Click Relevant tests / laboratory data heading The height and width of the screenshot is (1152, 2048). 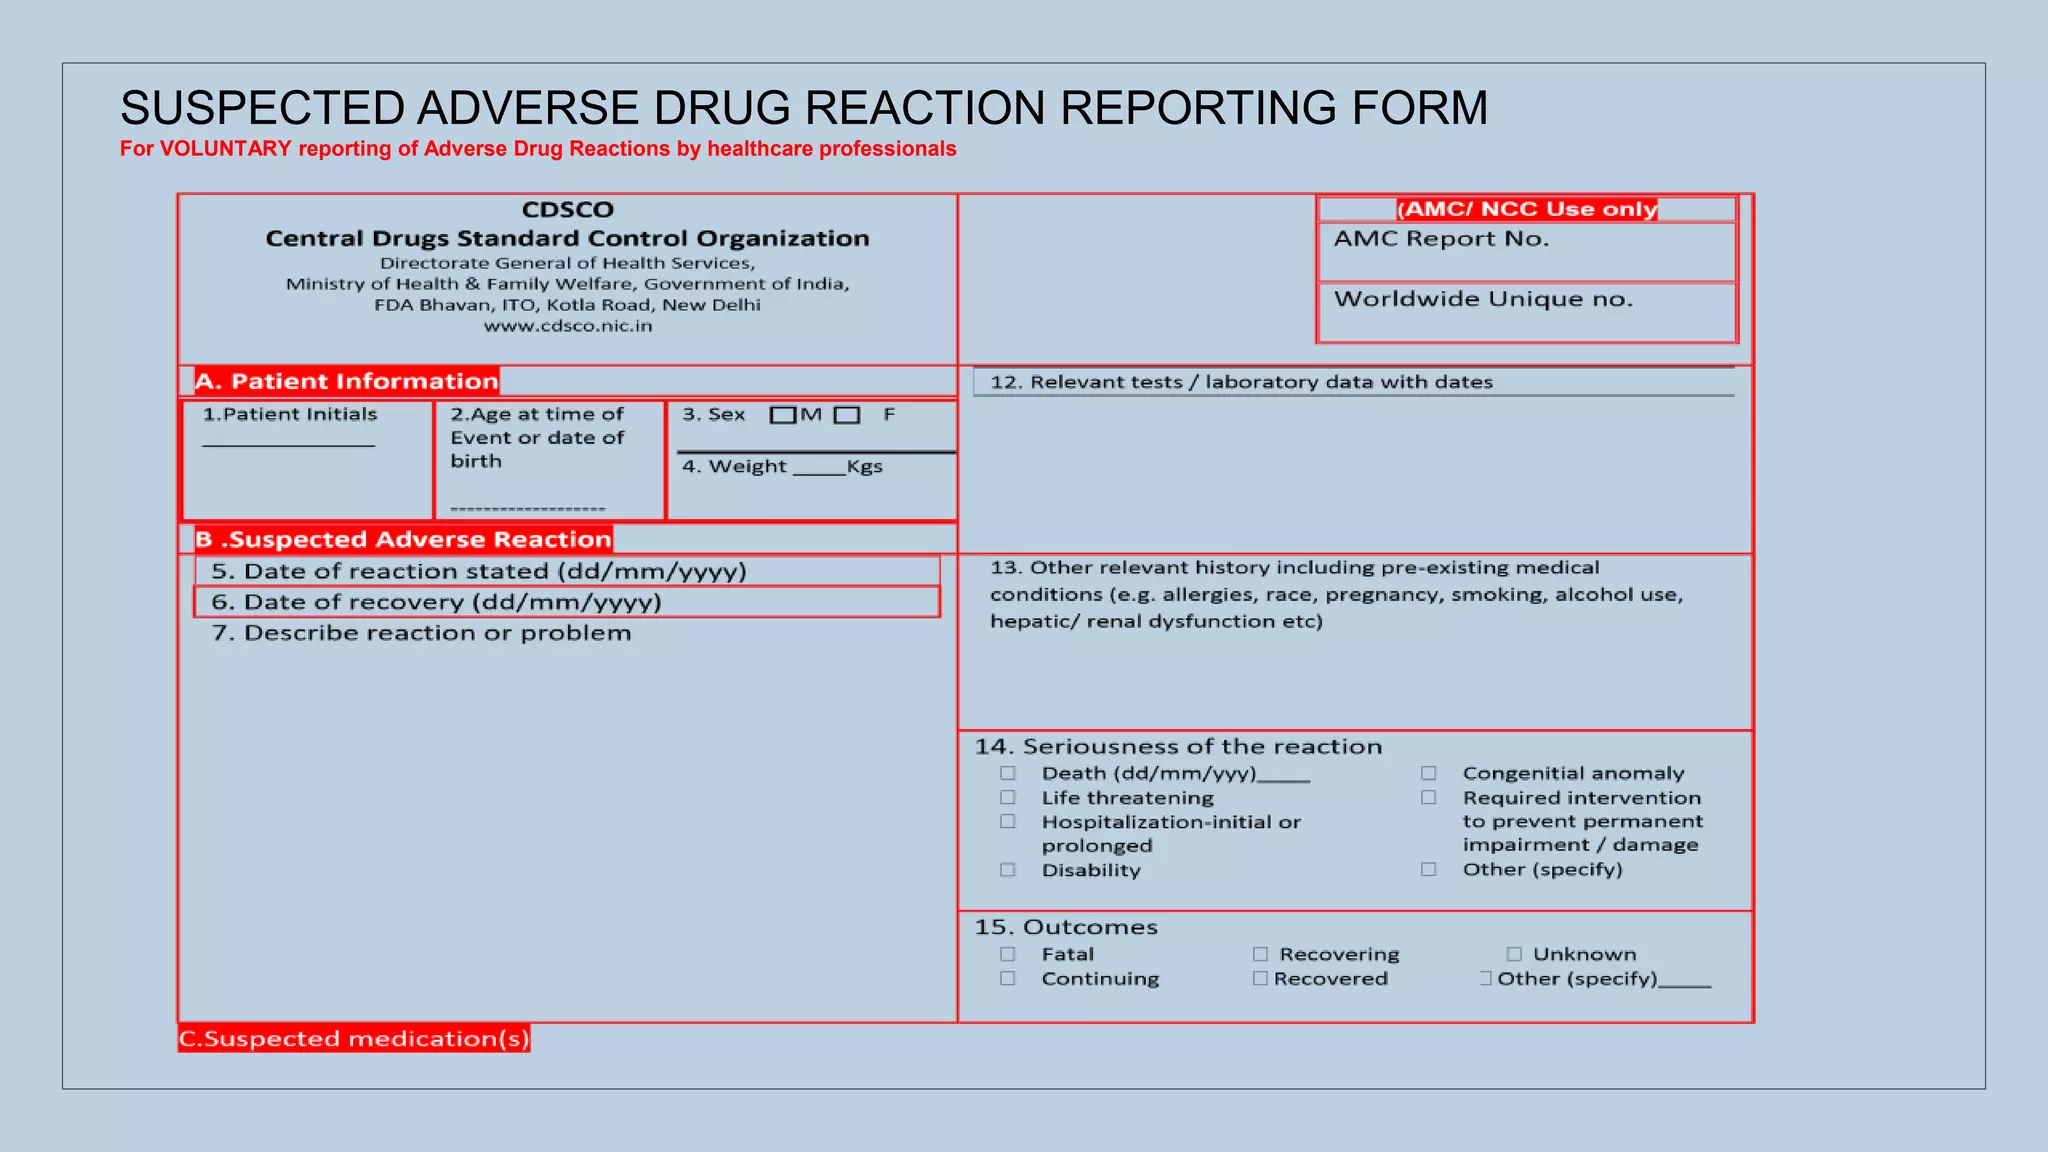[x=1241, y=382]
